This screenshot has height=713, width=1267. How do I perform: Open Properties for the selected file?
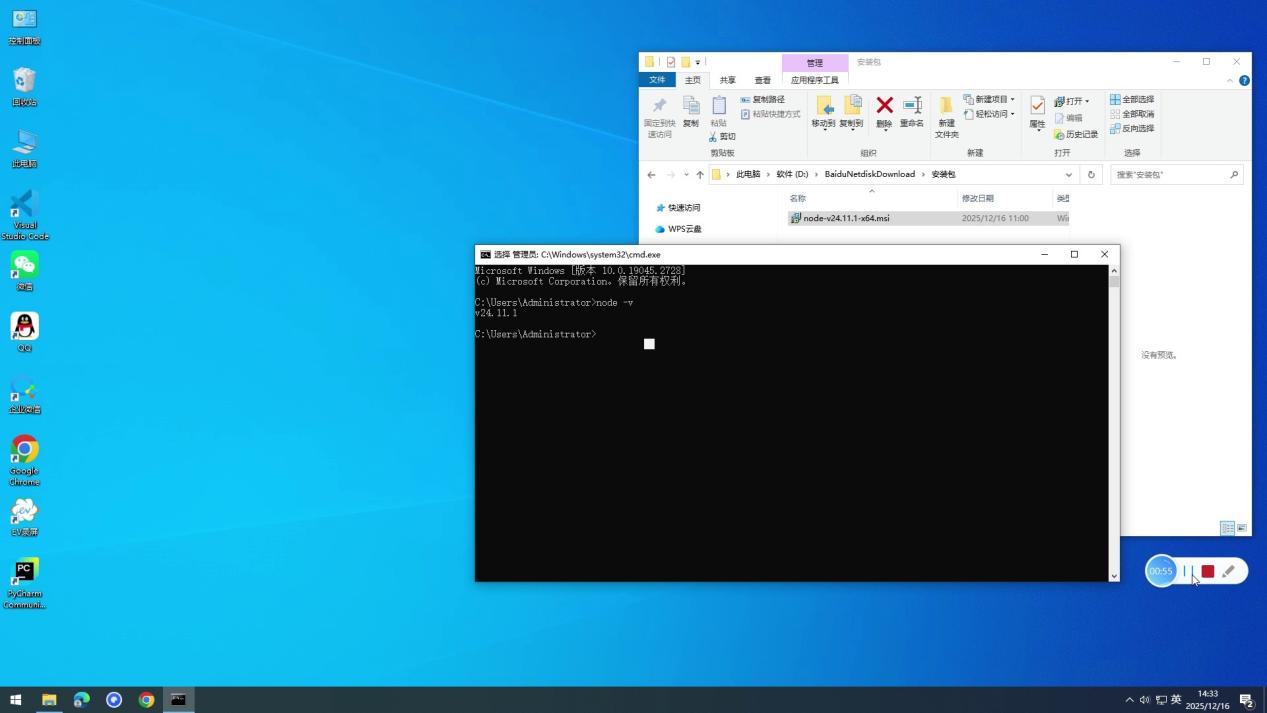click(x=1036, y=111)
